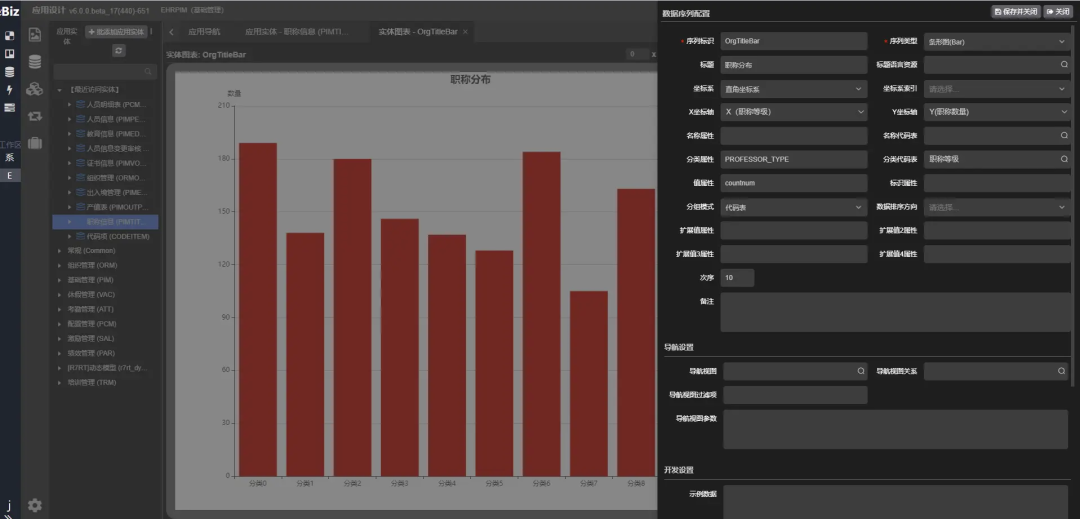Click the 保存并关闭 button
The height and width of the screenshot is (519, 1080).
click(1015, 11)
